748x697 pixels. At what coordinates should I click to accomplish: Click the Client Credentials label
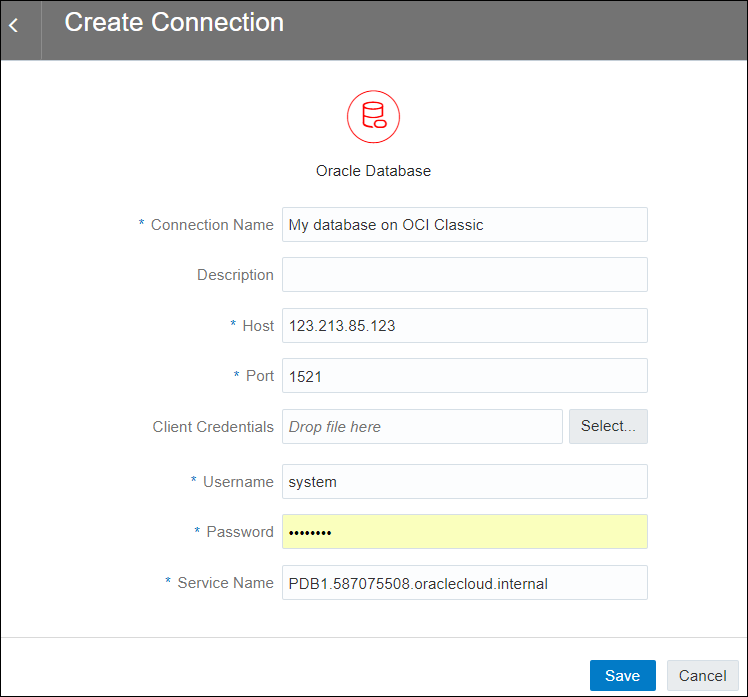click(213, 427)
